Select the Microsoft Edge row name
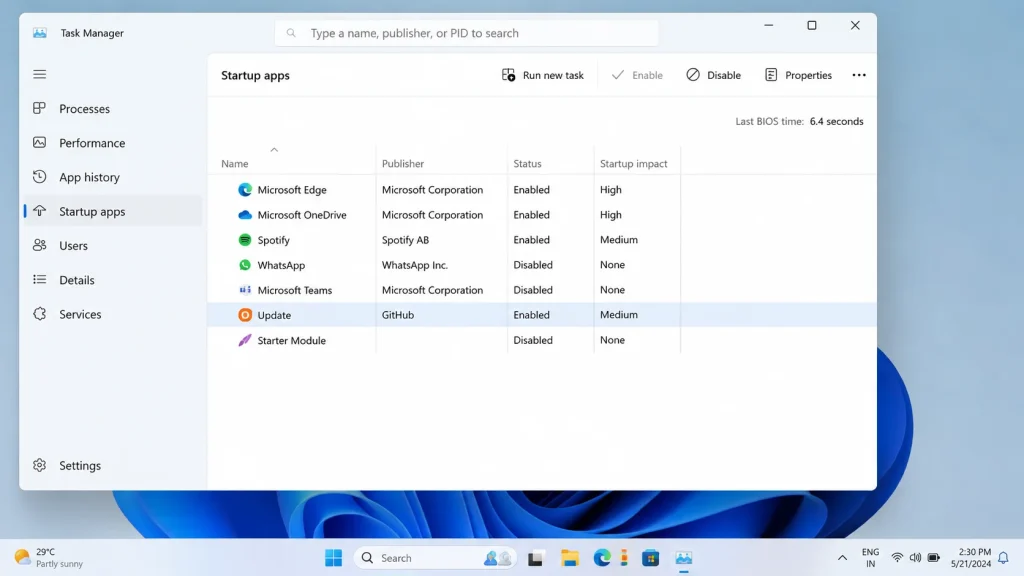 [292, 190]
